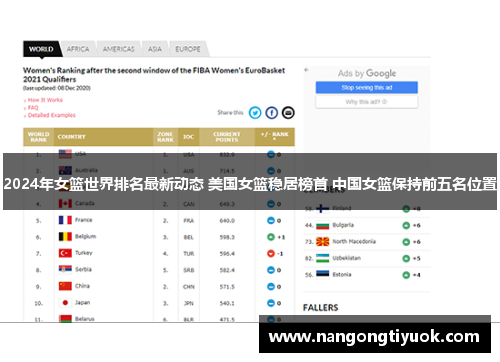The height and width of the screenshot is (362, 500).
Task: Open the Turkey country name
Action: (x=84, y=253)
